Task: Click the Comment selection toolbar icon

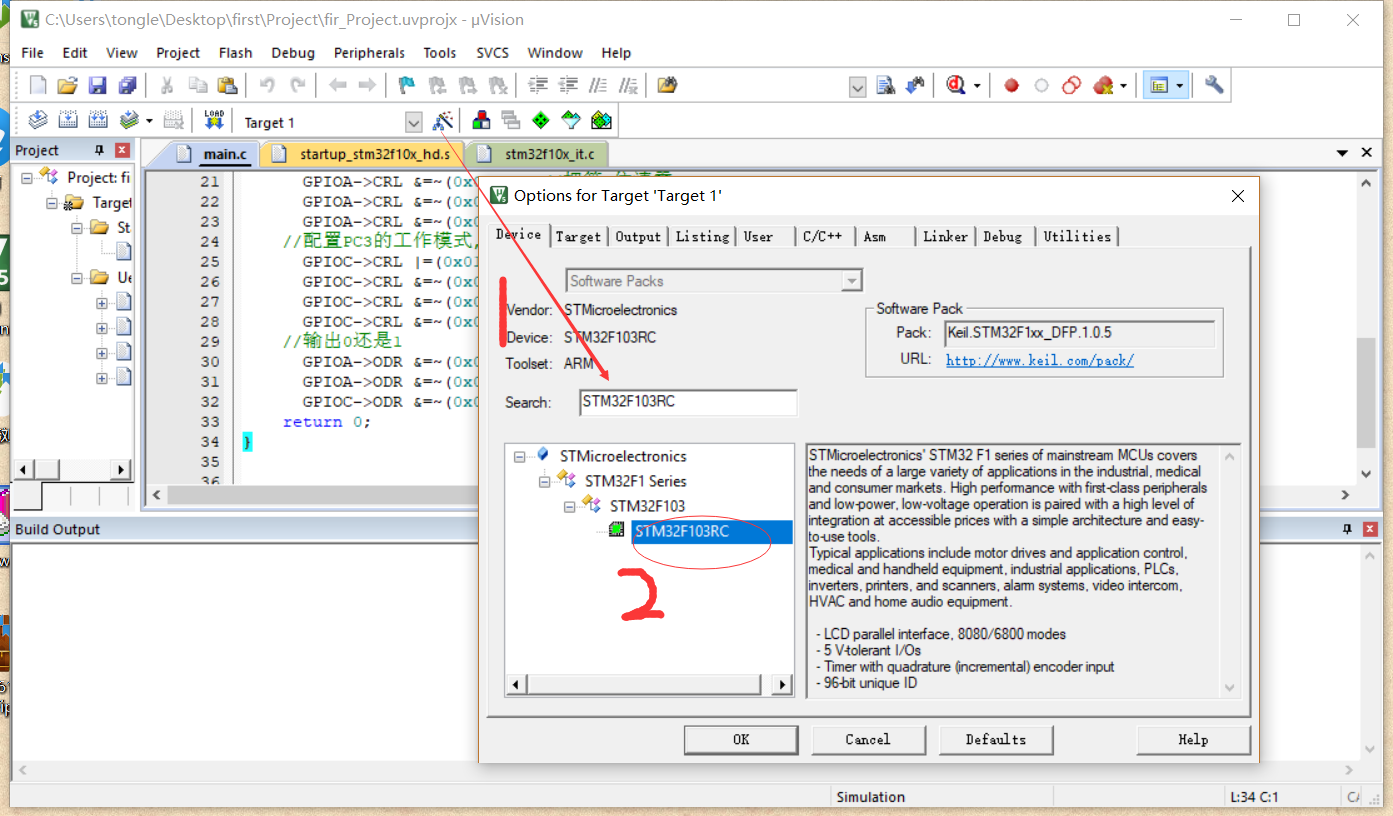Action: 598,86
